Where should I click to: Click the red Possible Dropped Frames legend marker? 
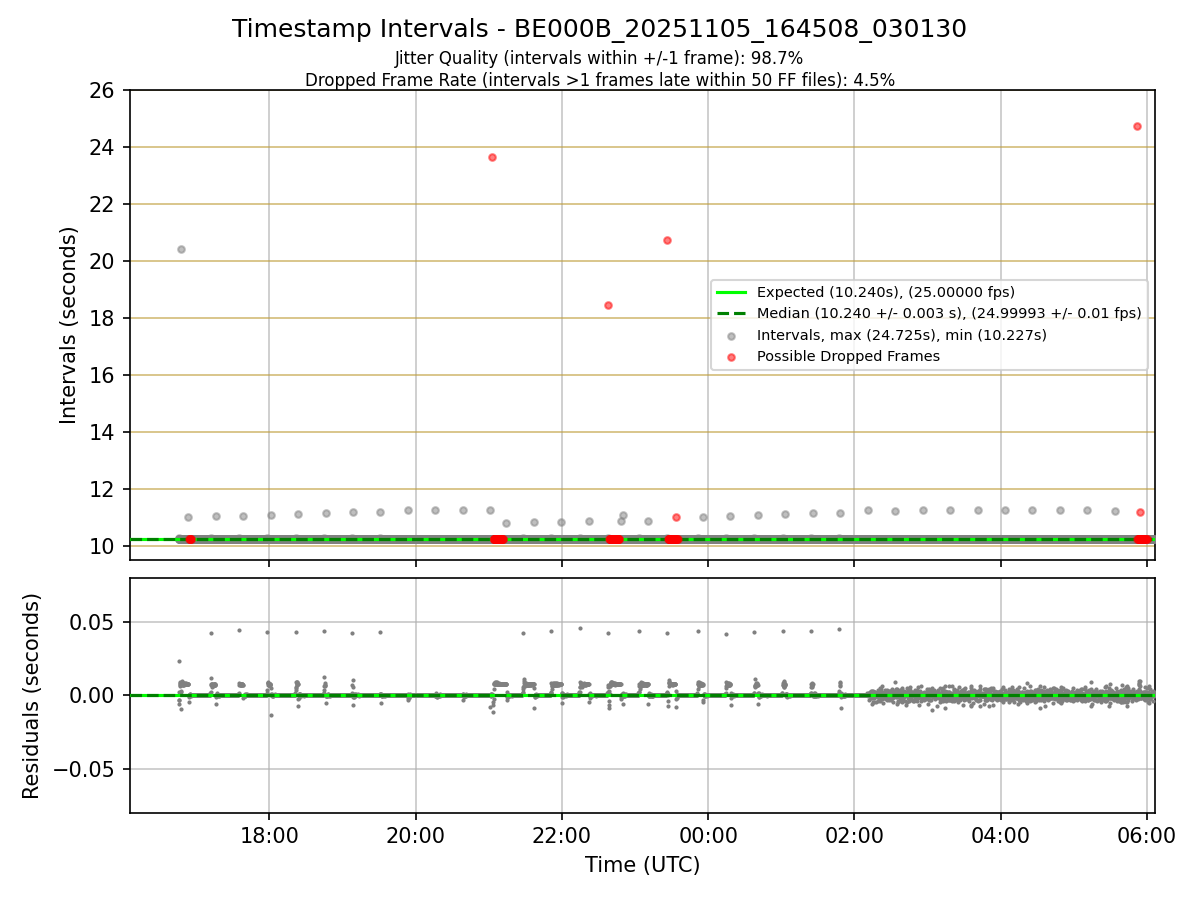click(733, 356)
